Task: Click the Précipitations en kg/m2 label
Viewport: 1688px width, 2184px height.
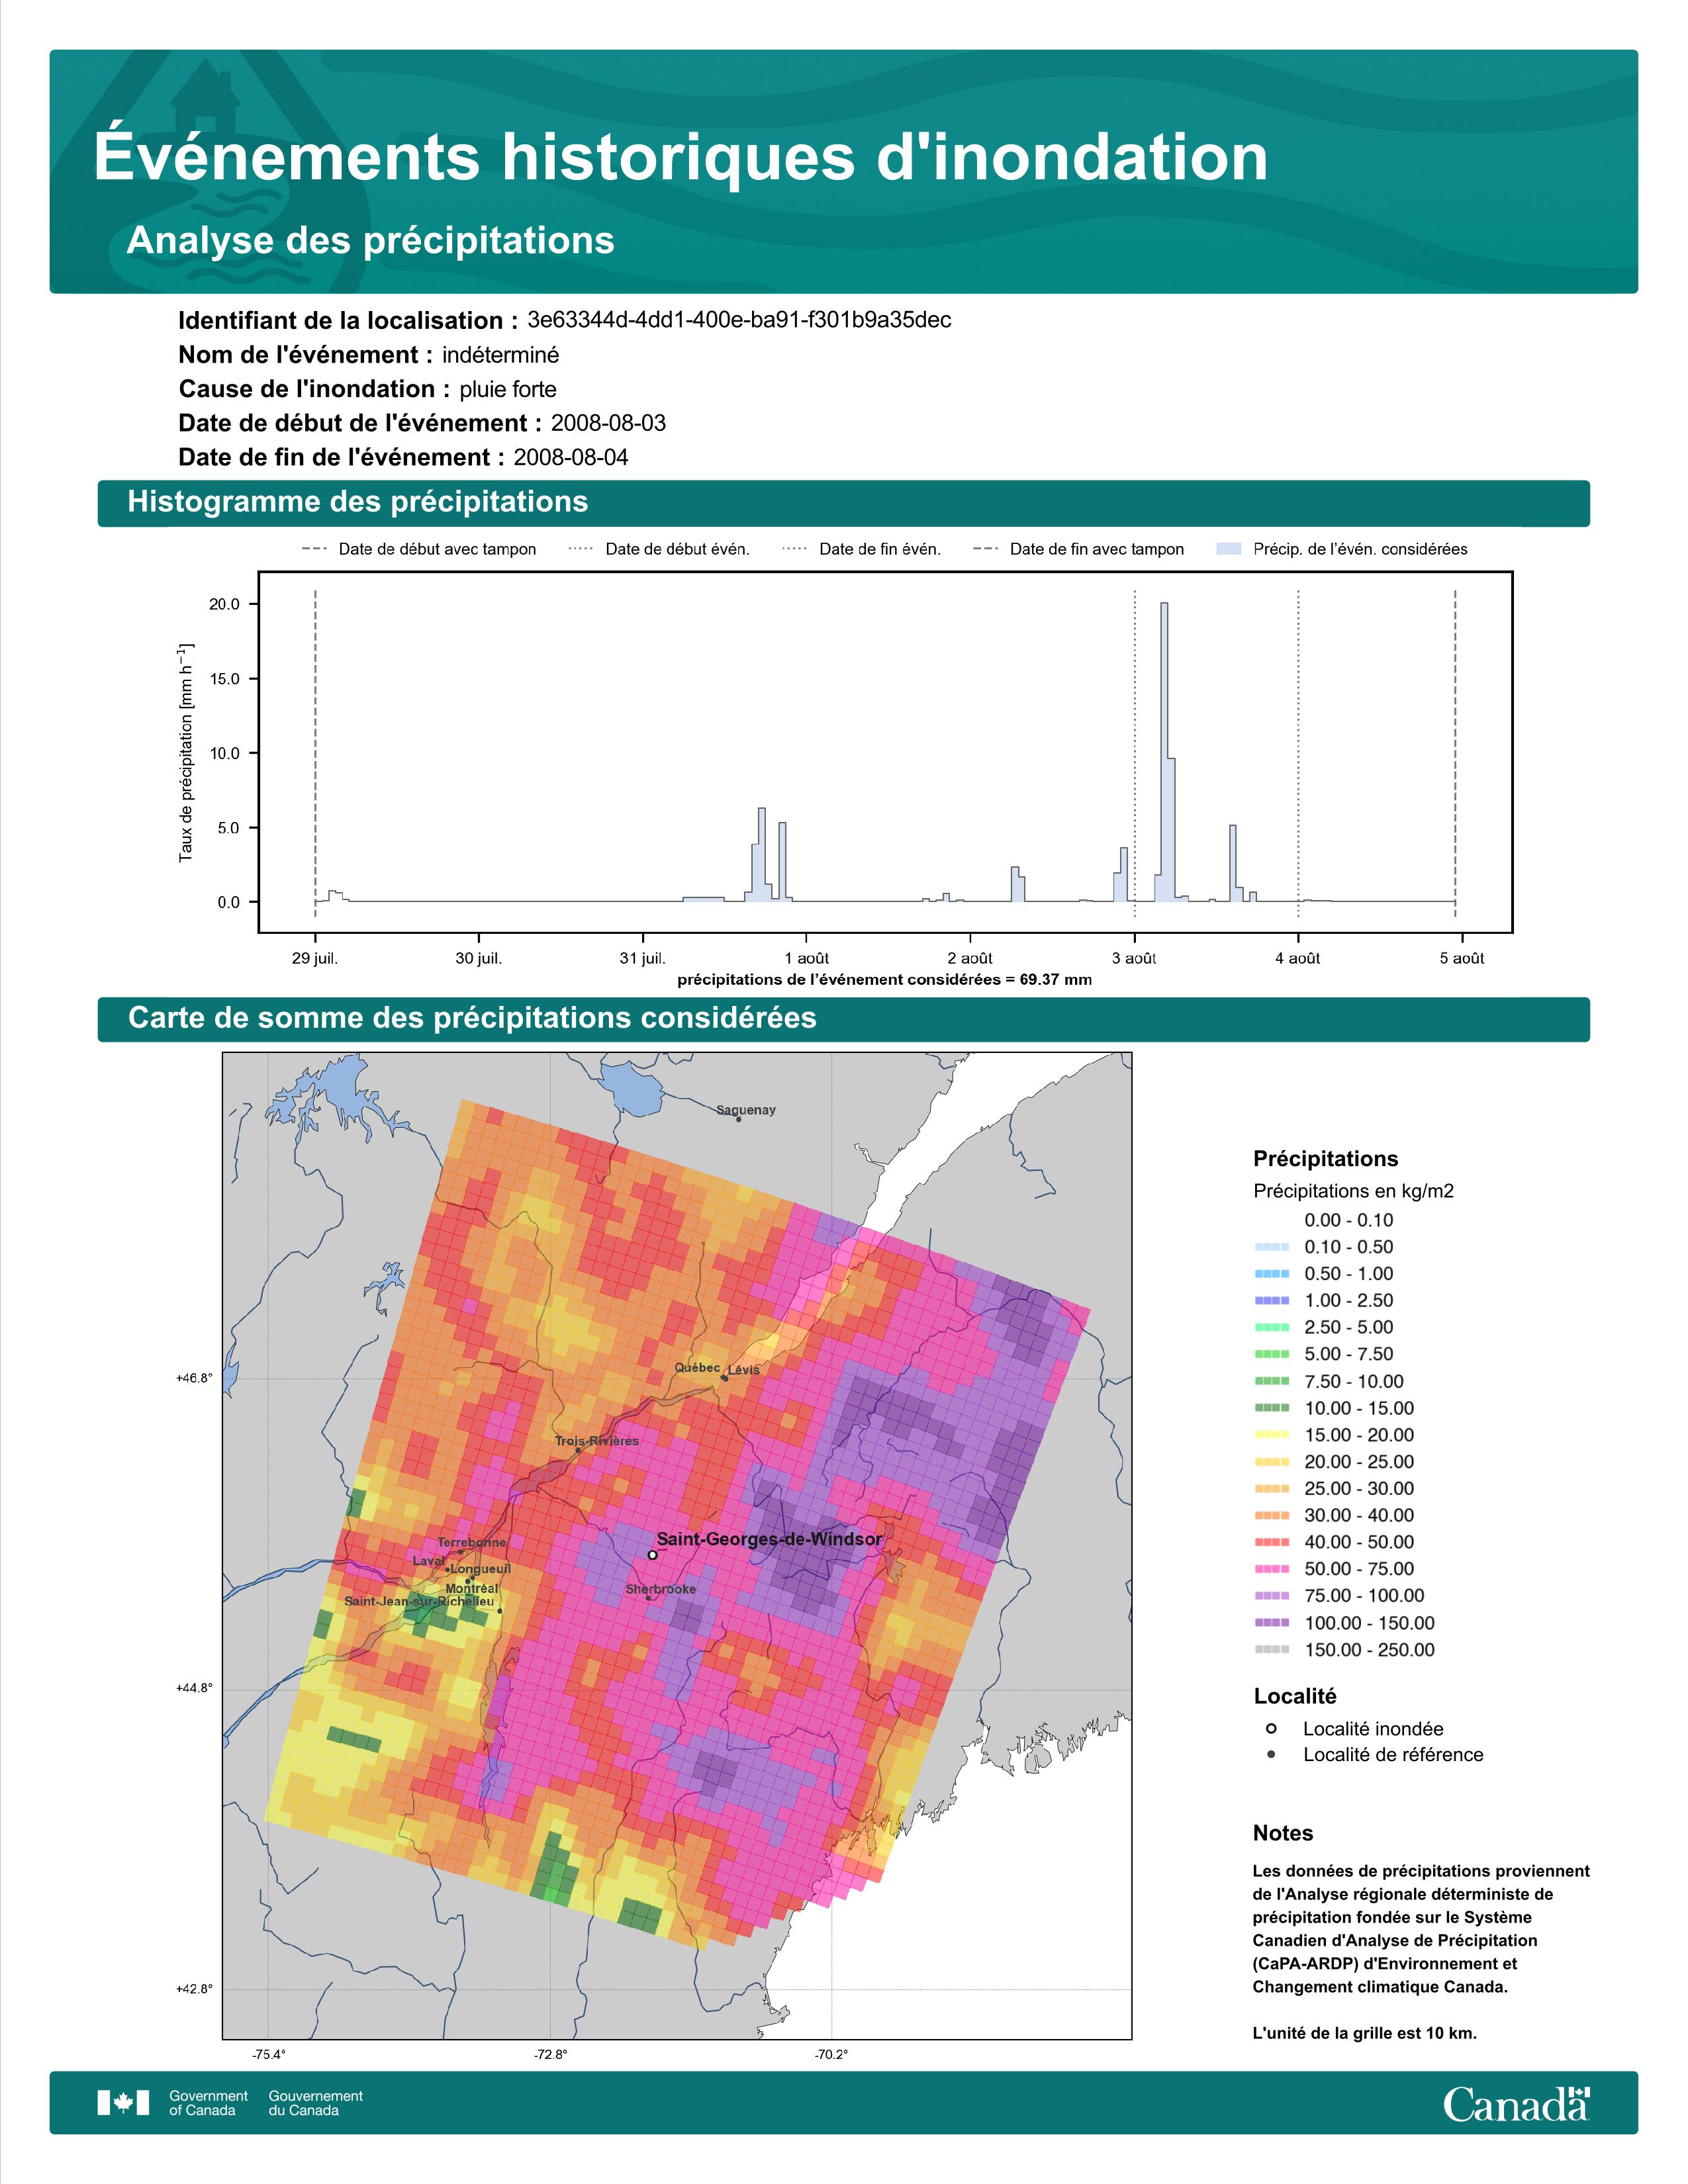Action: pyautogui.click(x=1353, y=1191)
